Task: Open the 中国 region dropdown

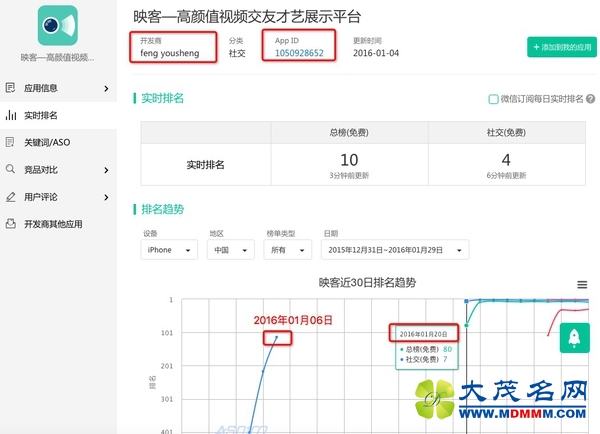Action: coord(231,250)
